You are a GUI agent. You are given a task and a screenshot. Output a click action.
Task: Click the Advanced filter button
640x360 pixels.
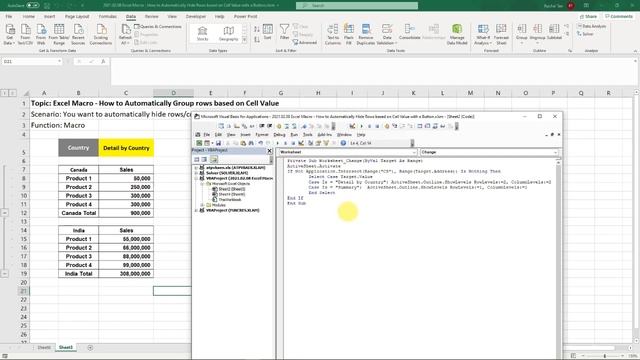304,42
